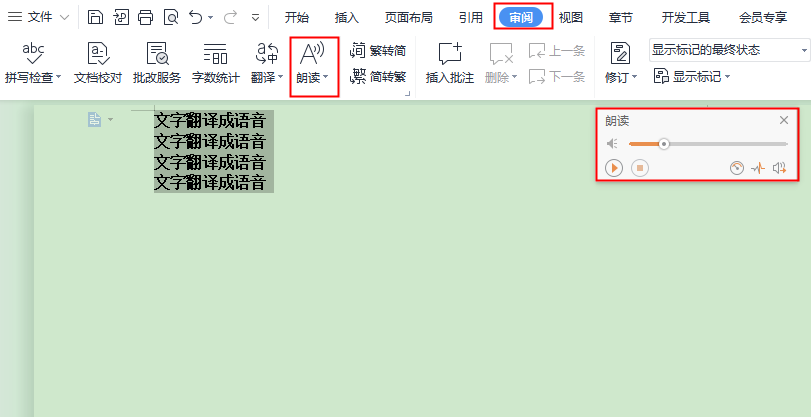The image size is (811, 417).
Task: Click the undo arrow icon
Action: tap(196, 17)
